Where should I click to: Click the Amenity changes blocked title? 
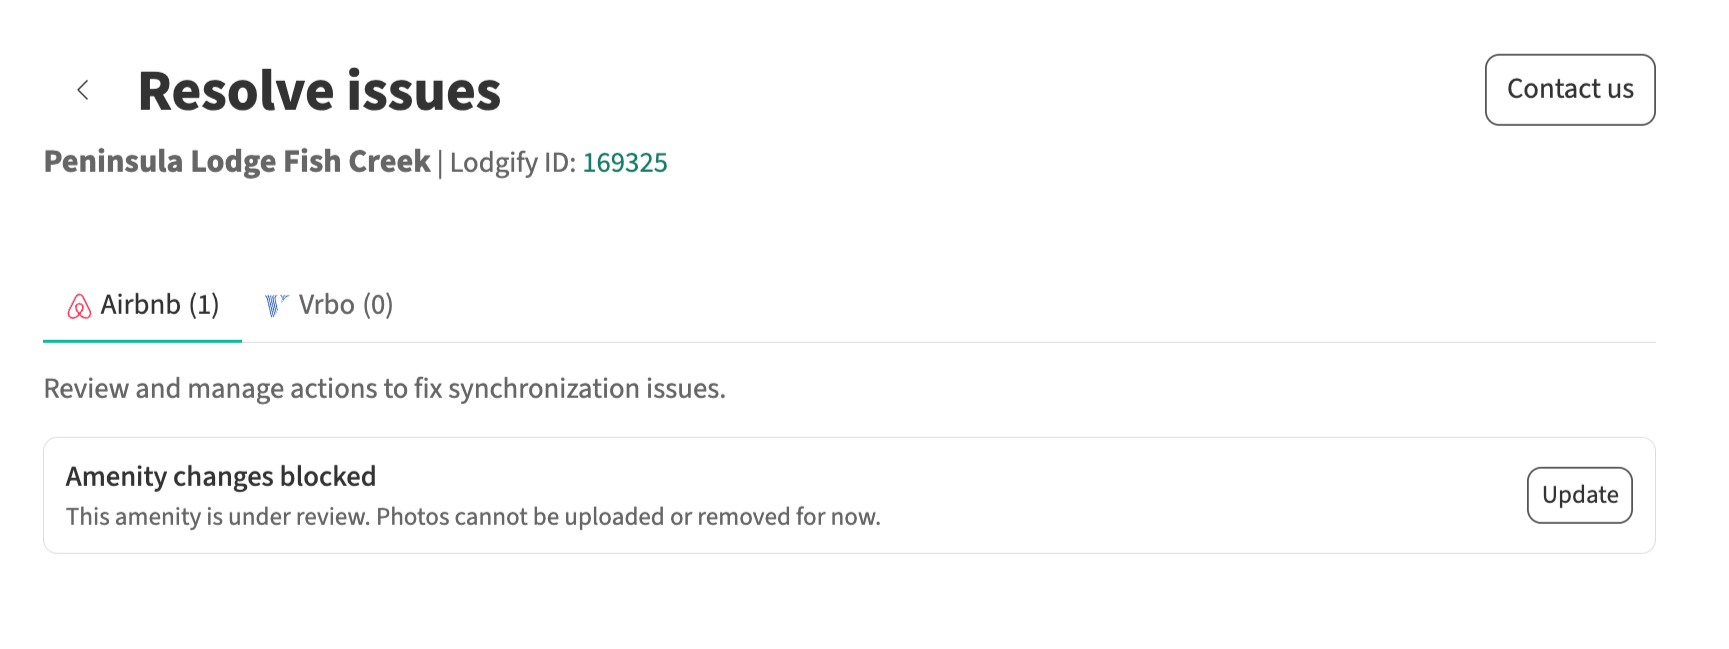click(221, 476)
